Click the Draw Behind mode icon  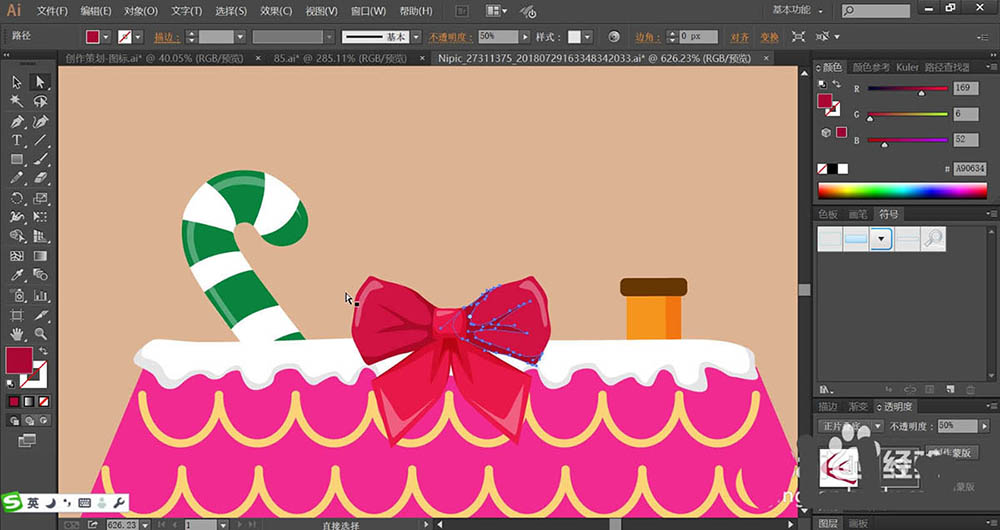tap(29, 421)
